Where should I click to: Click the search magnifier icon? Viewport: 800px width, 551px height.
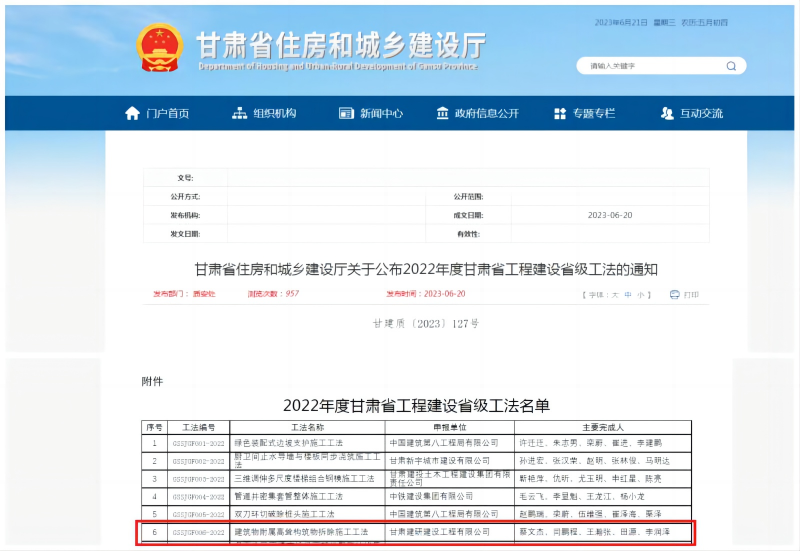731,66
